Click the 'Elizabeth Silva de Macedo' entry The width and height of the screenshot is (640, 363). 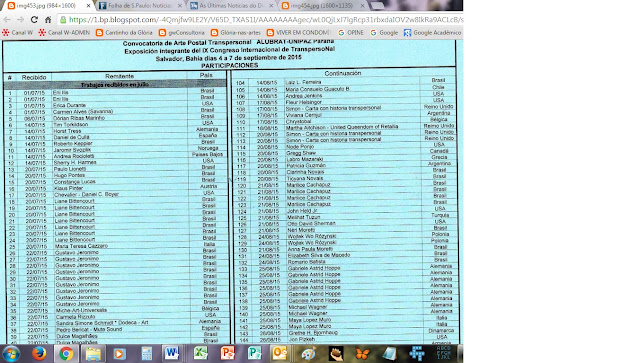319,255
